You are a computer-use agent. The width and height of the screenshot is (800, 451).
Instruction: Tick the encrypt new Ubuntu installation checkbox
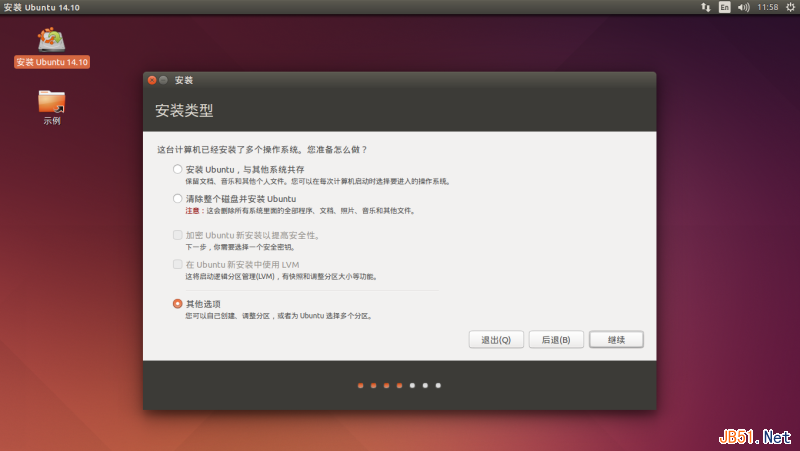(177, 235)
